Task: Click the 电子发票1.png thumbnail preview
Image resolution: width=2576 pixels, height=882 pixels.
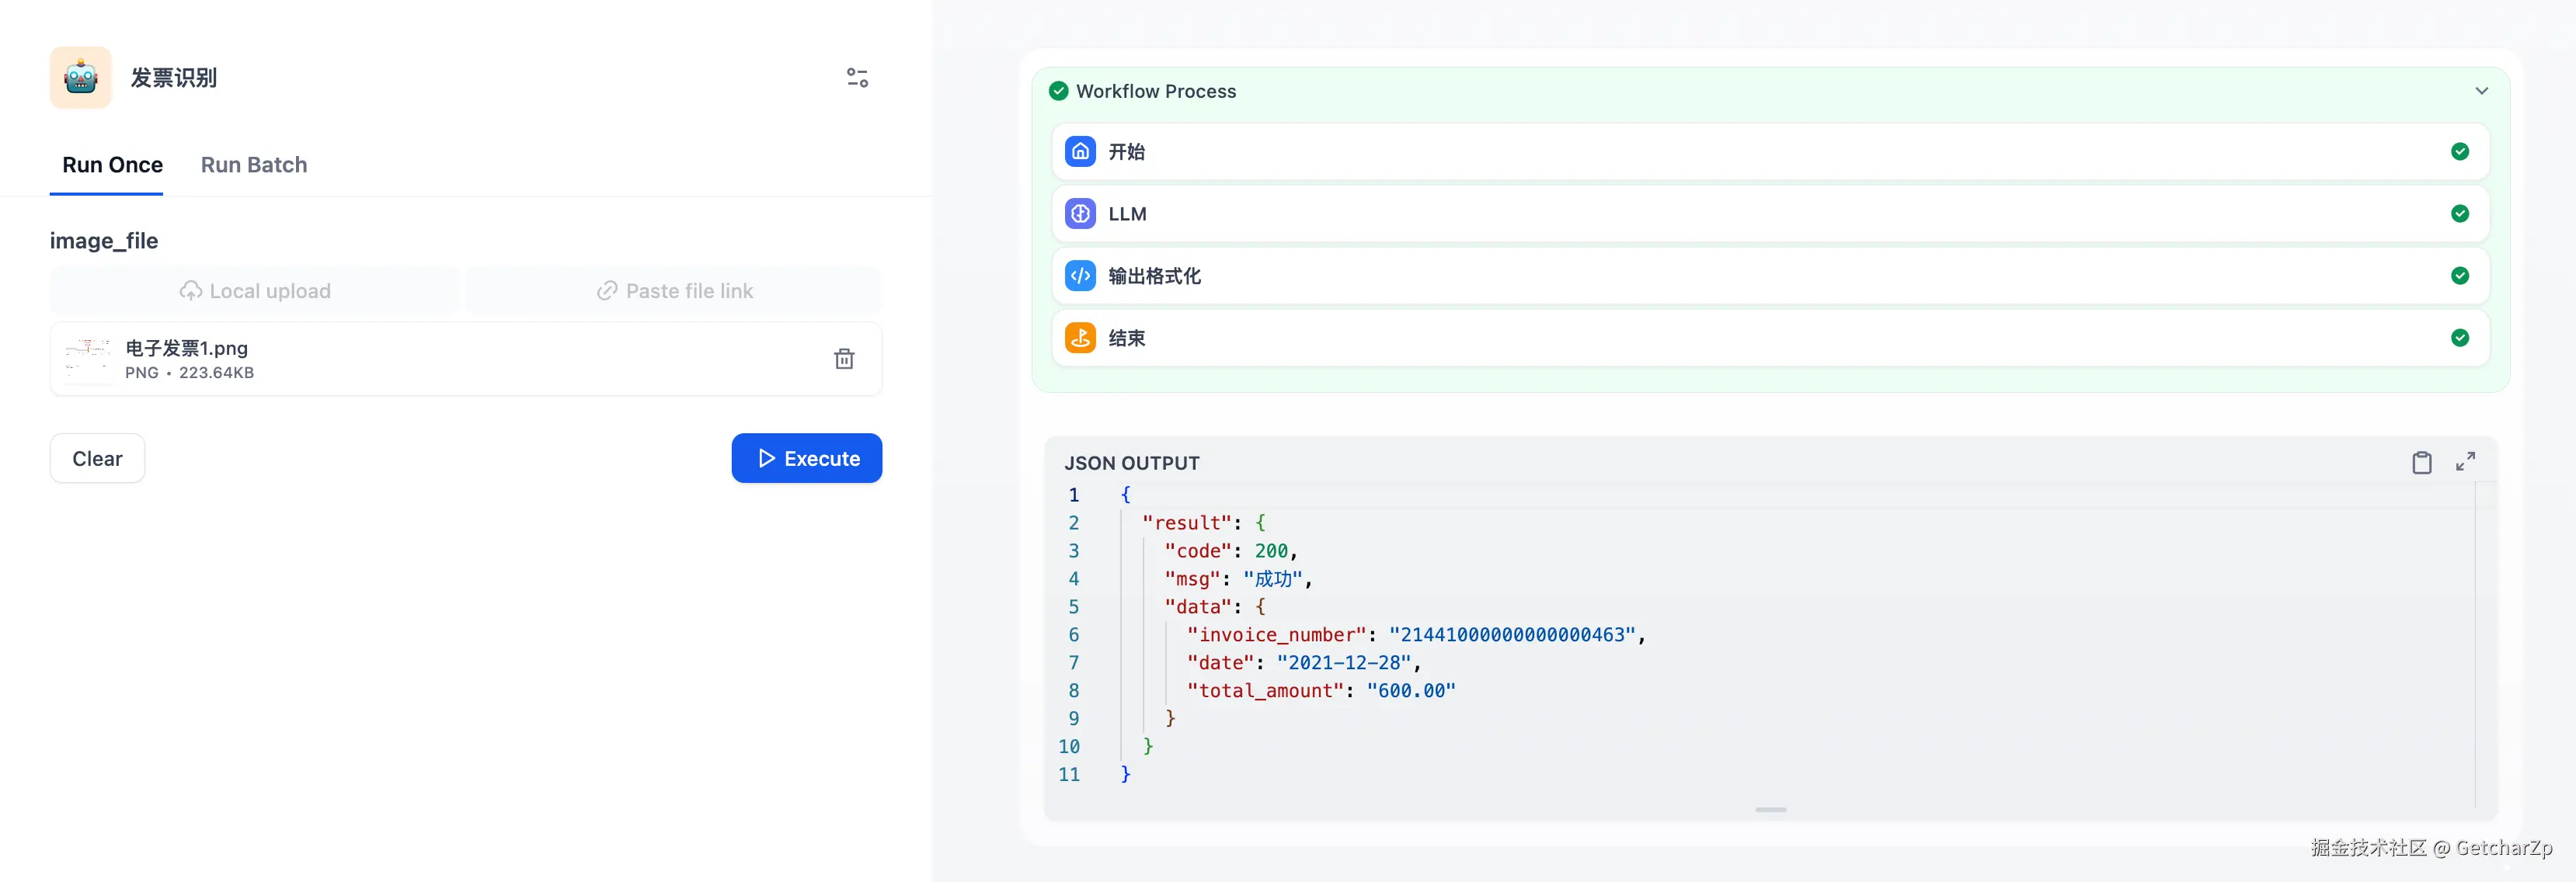Action: point(88,359)
